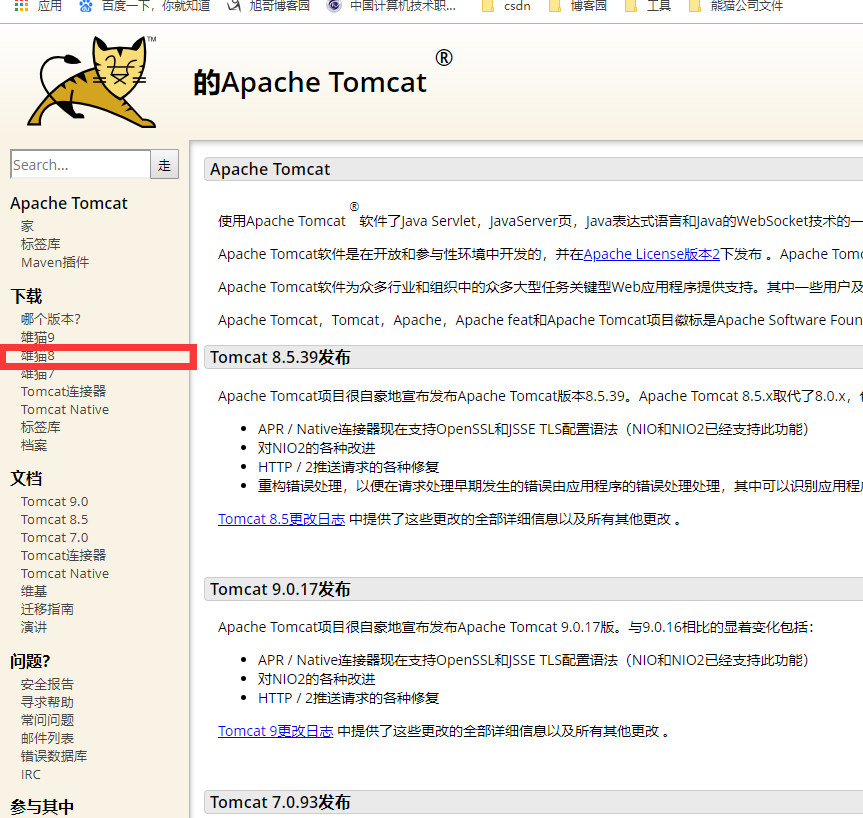Click the Tomcat cat logo

click(x=92, y=81)
